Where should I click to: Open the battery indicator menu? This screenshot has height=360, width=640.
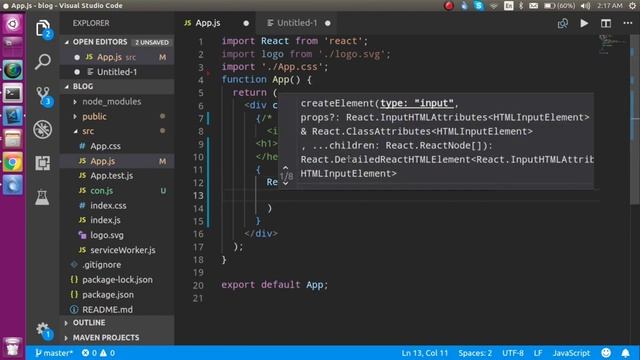[560, 5]
